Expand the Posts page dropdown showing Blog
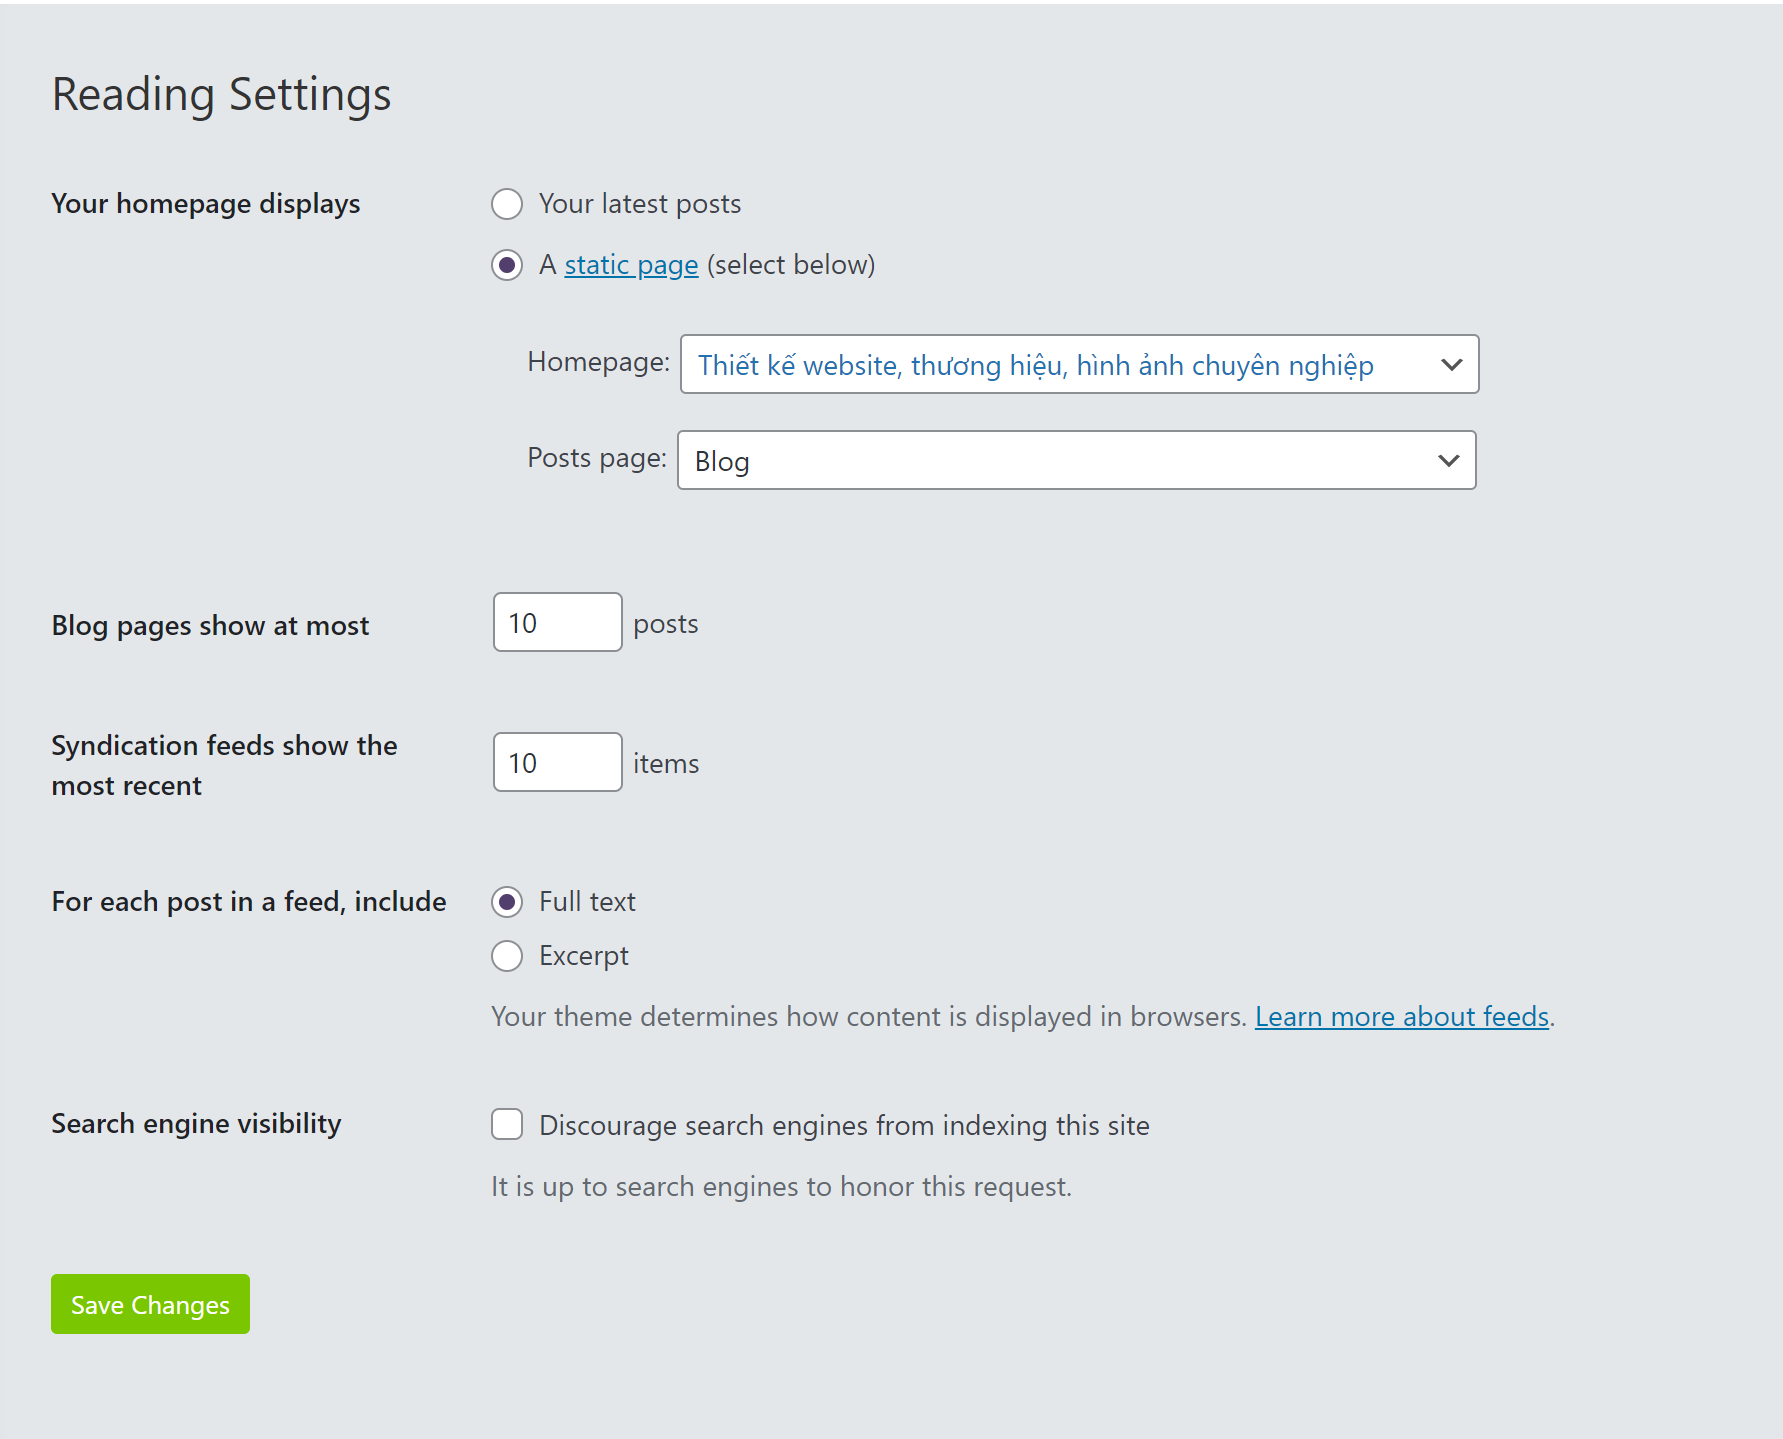 tap(1060, 461)
